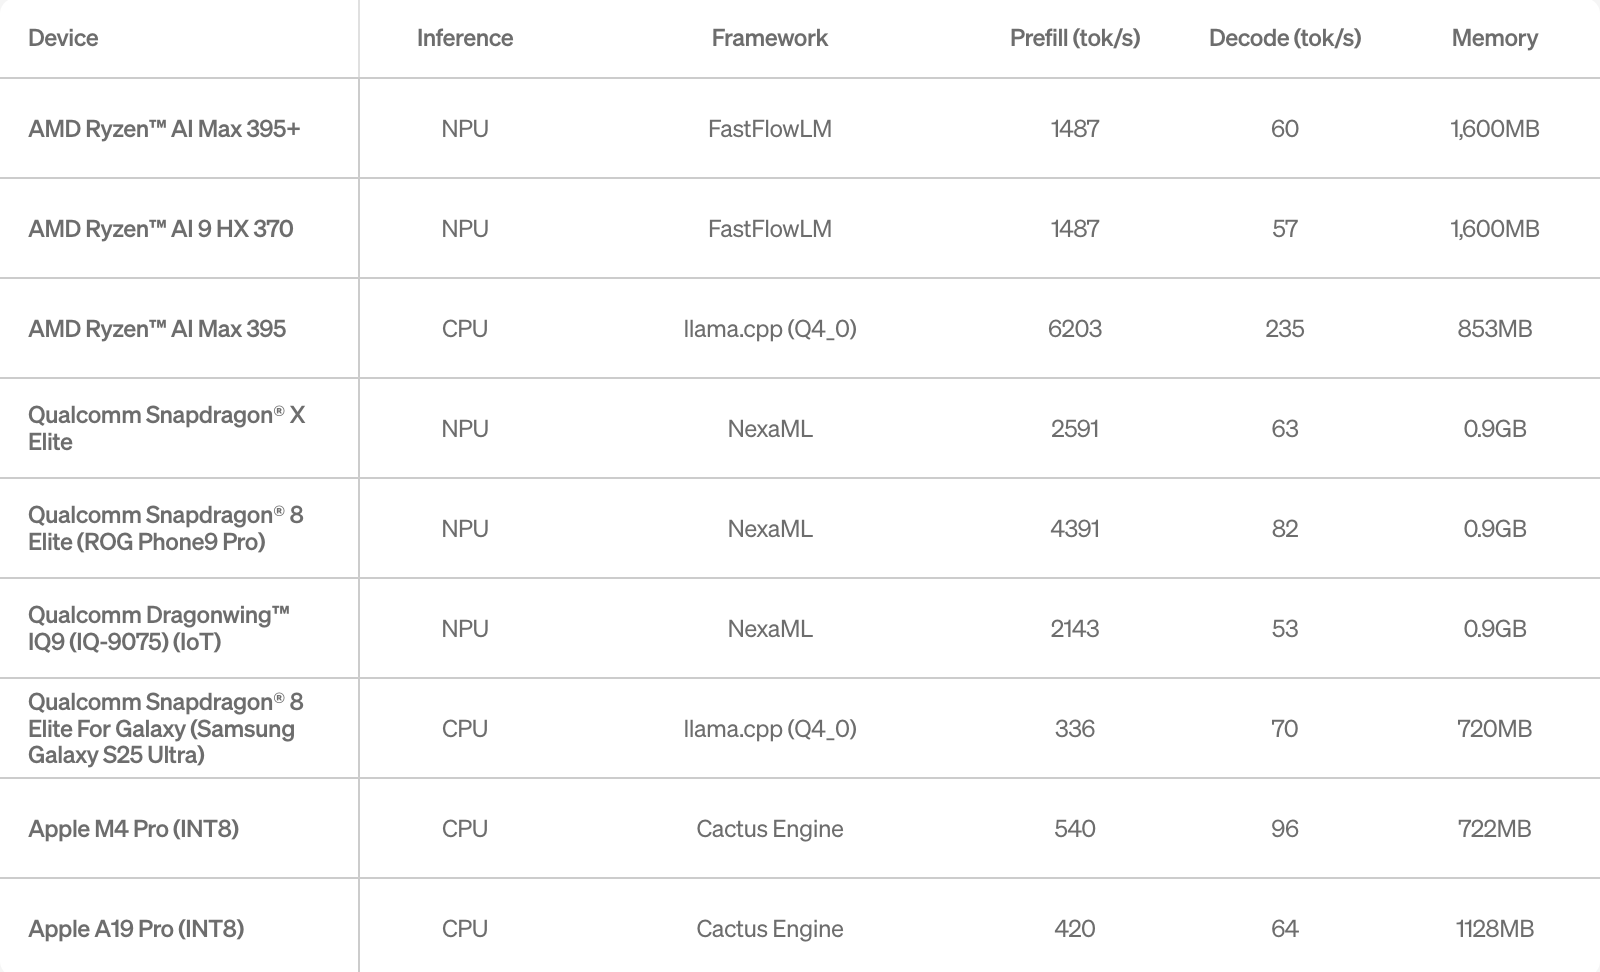The image size is (1600, 972).
Task: Select the Samsung Galaxy S25 Ultra device cell
Action: click(x=165, y=728)
